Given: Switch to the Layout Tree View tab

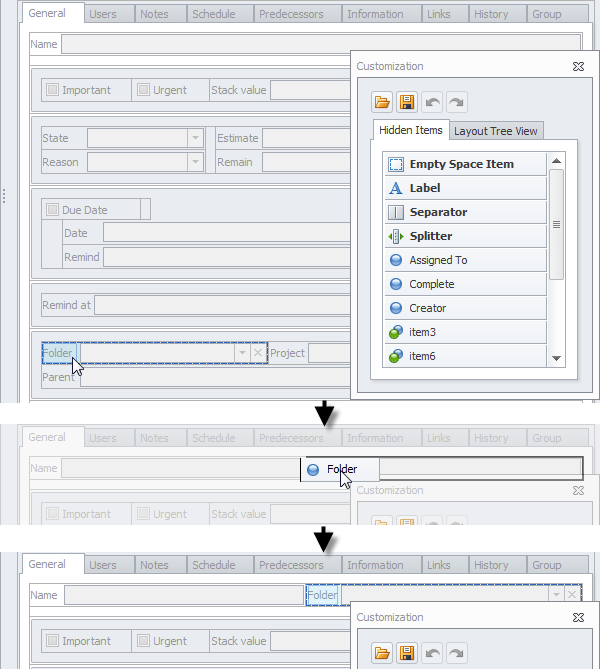Looking at the screenshot, I should pyautogui.click(x=495, y=131).
